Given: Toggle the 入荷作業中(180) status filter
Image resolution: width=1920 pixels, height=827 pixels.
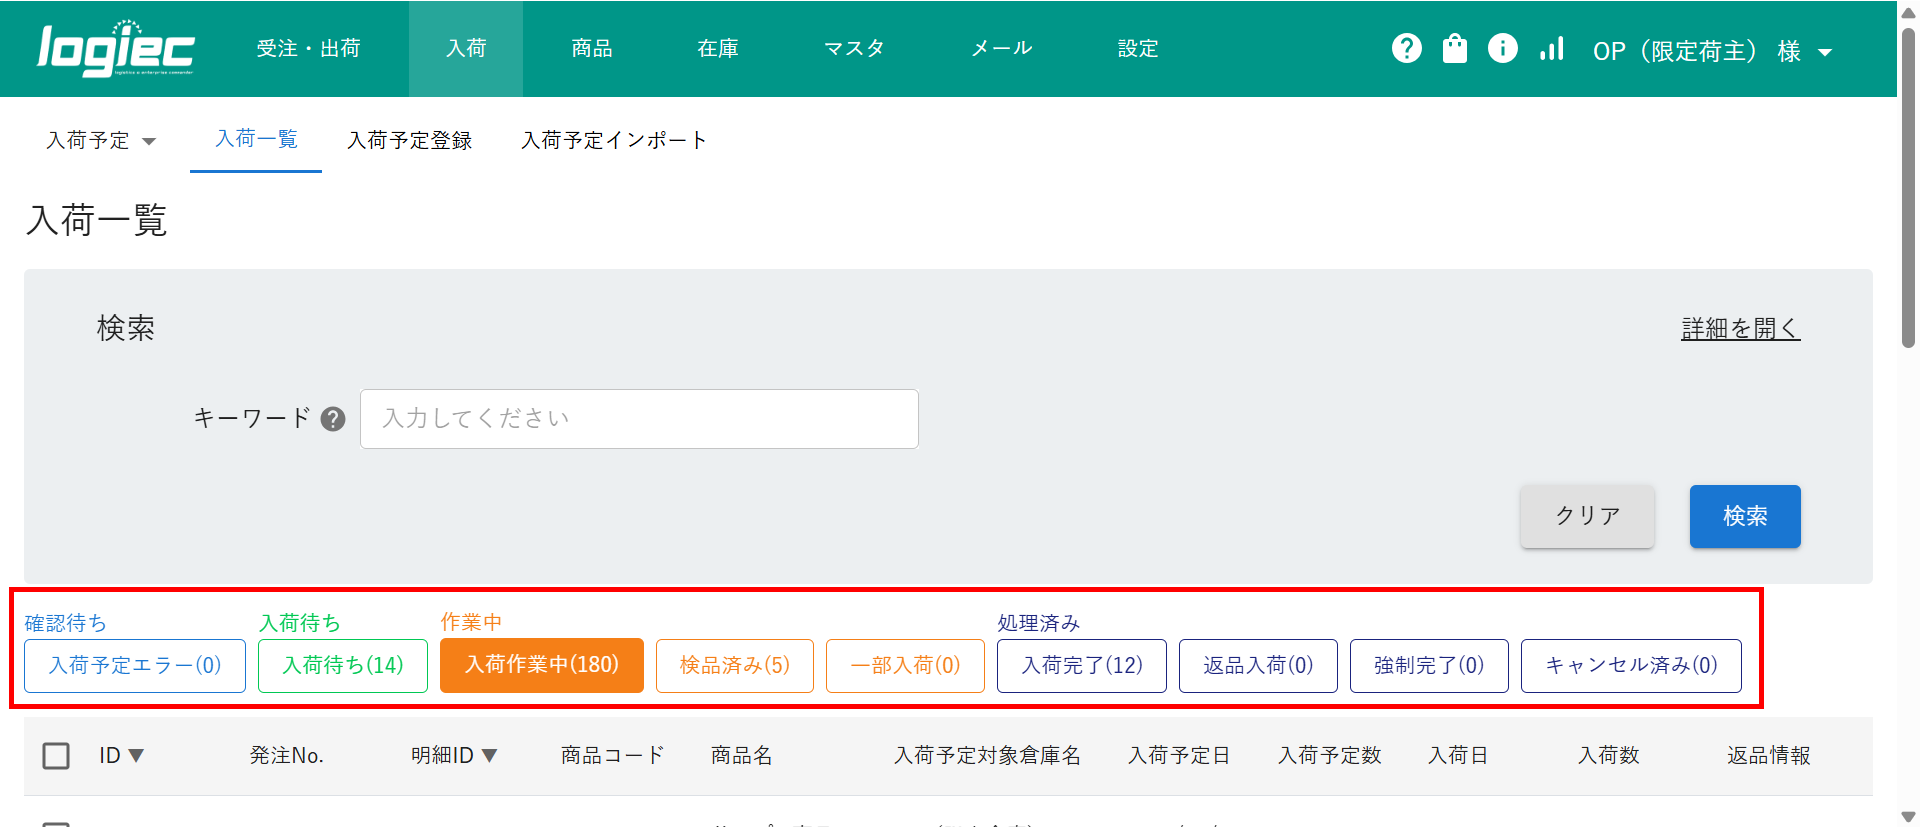Looking at the screenshot, I should (x=541, y=666).
